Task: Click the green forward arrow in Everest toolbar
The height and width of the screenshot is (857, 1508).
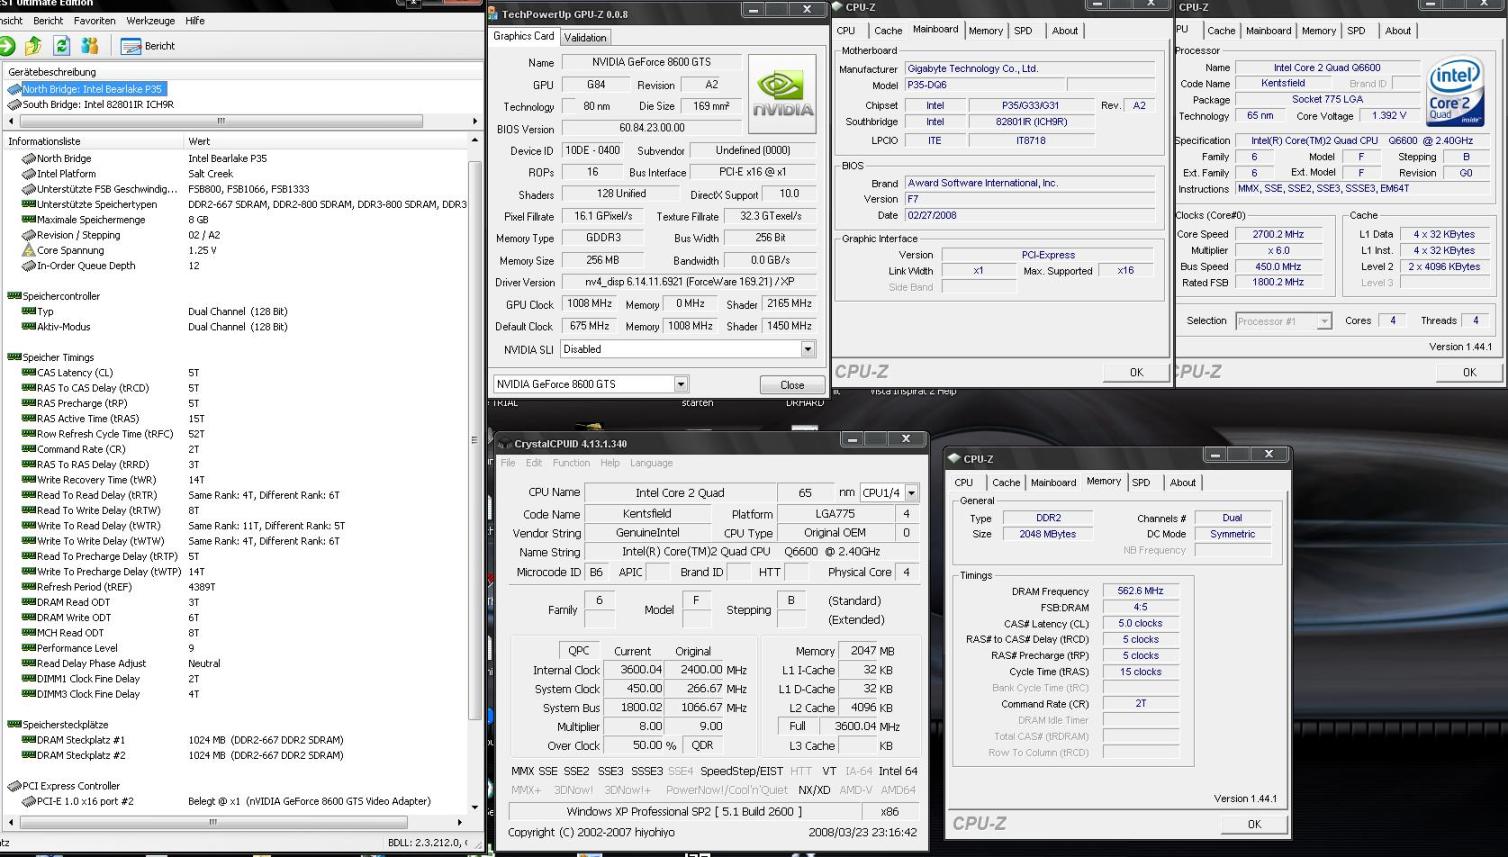Action: pos(7,46)
